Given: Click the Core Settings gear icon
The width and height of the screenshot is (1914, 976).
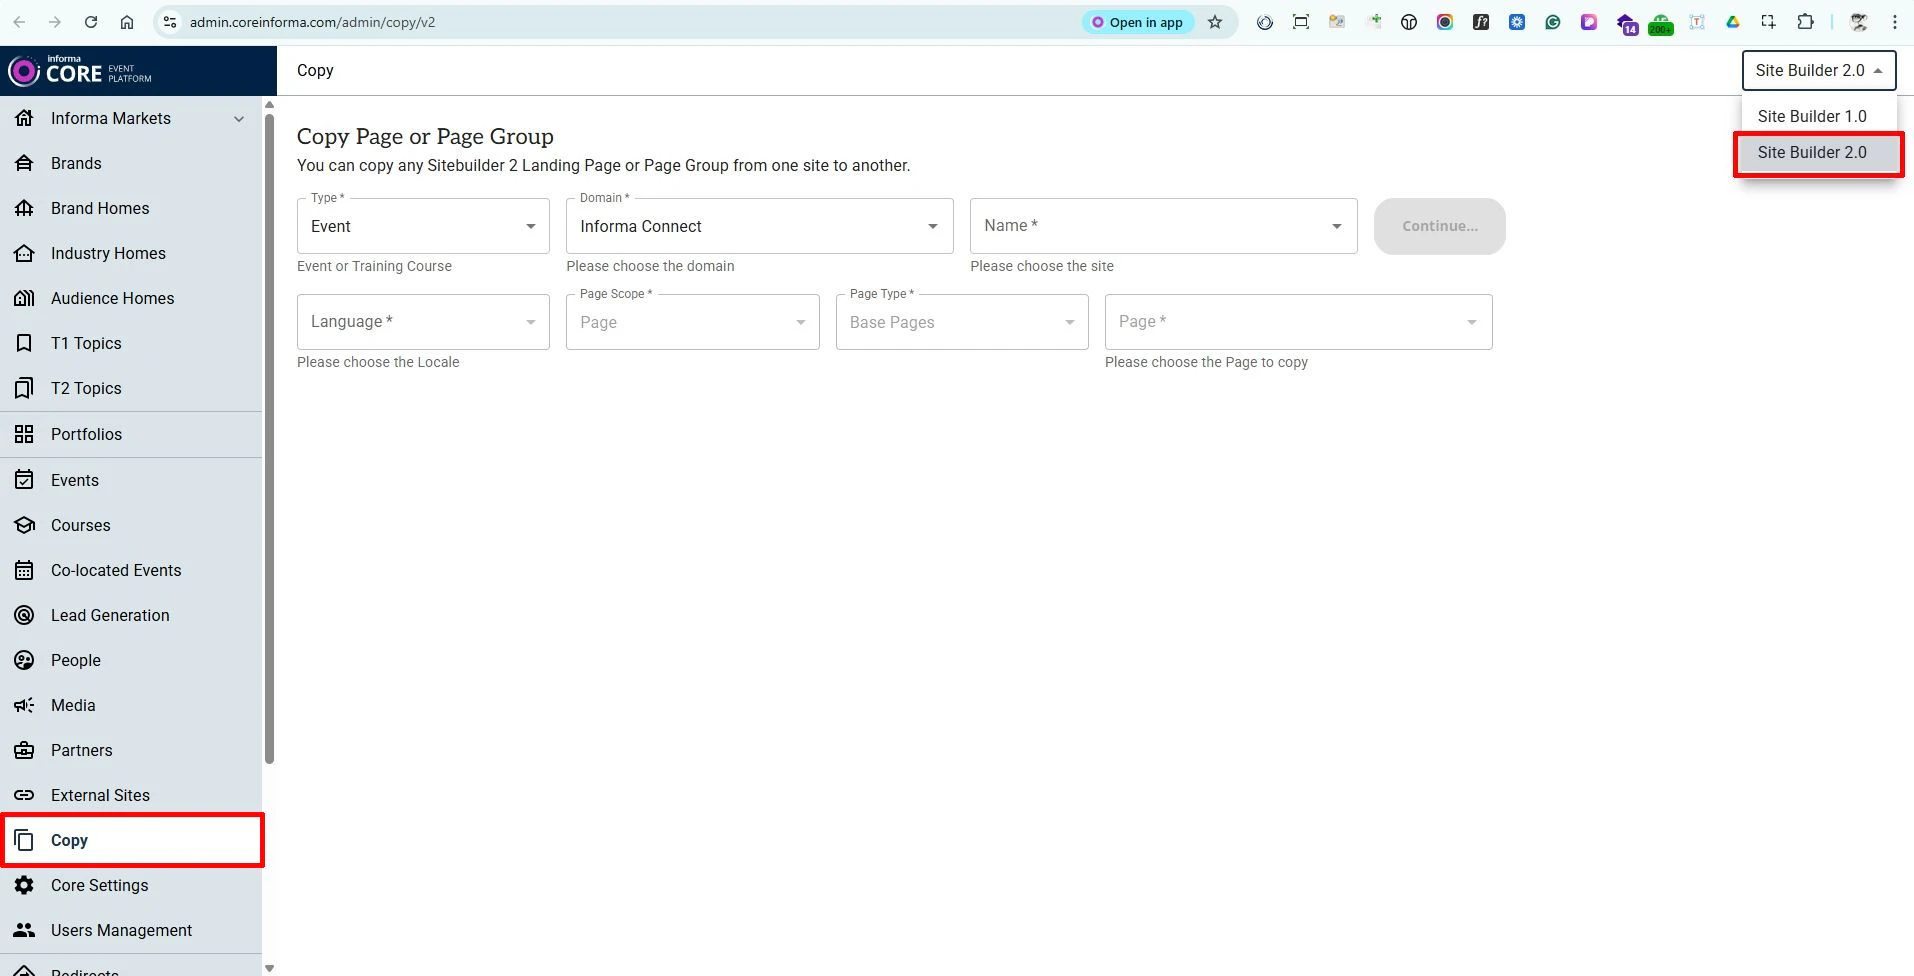Looking at the screenshot, I should pos(24,885).
